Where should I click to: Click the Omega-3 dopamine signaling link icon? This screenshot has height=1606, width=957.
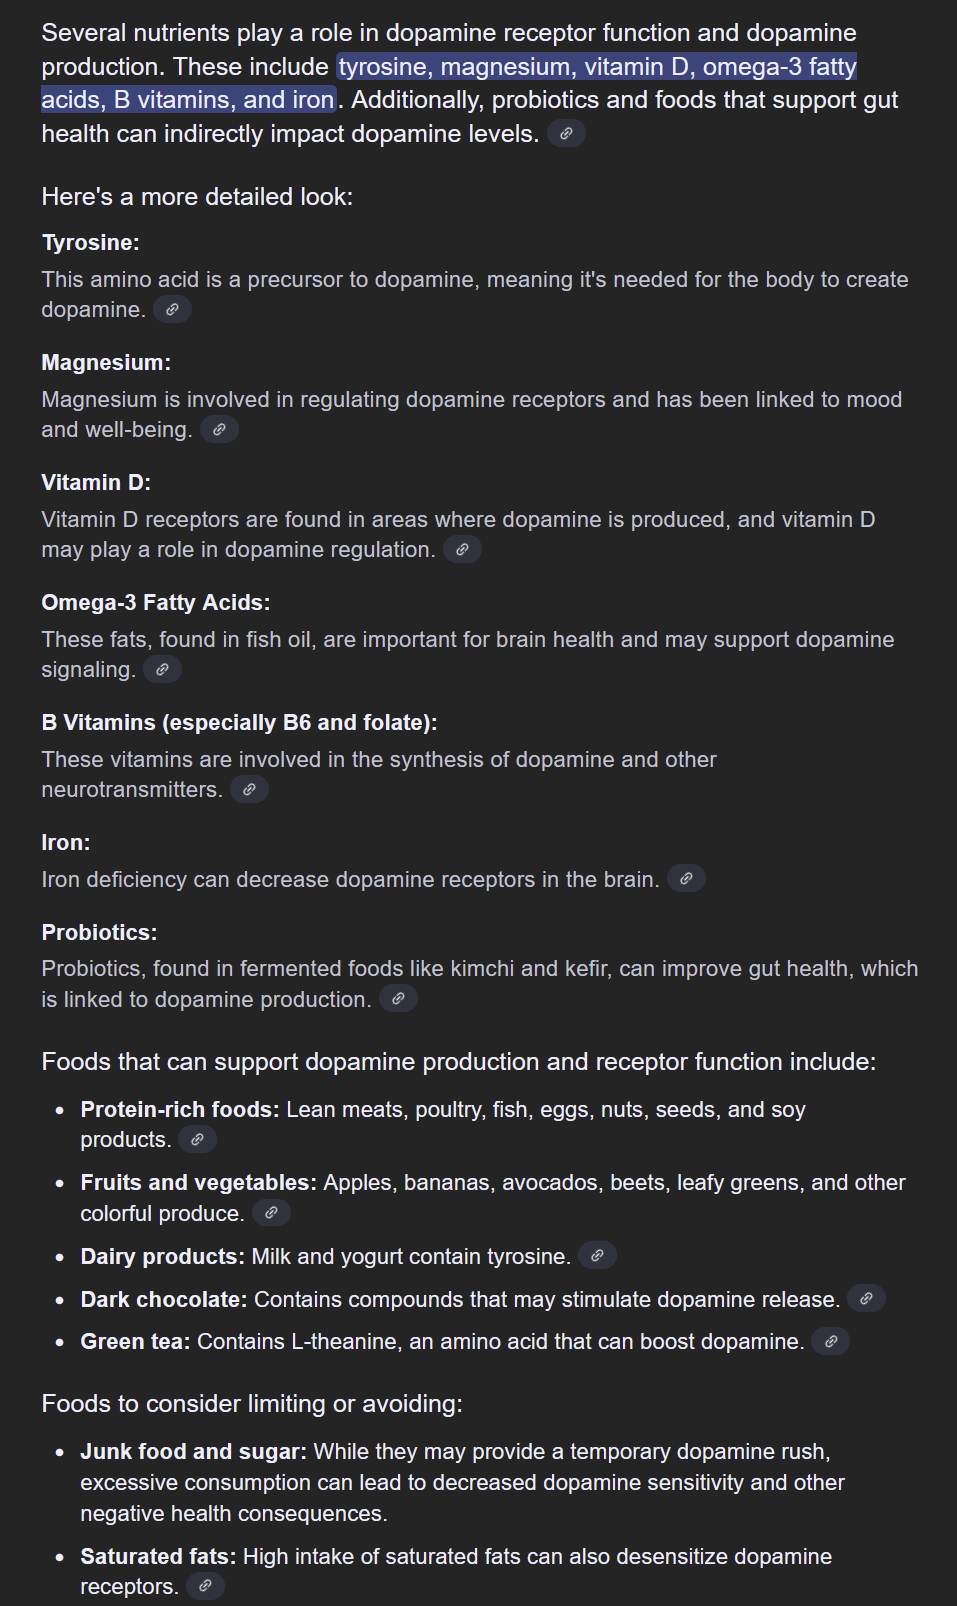[x=162, y=669]
